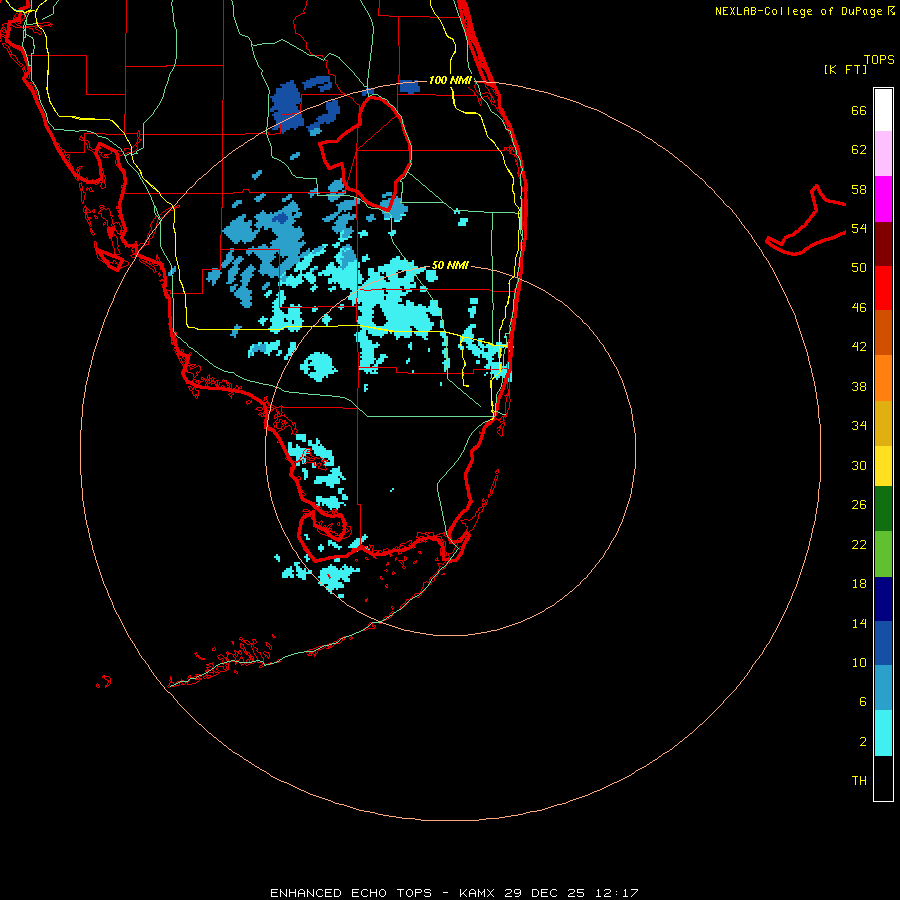Screen dimensions: 900x900
Task: Click the 66 scale value
Action: pos(859,110)
